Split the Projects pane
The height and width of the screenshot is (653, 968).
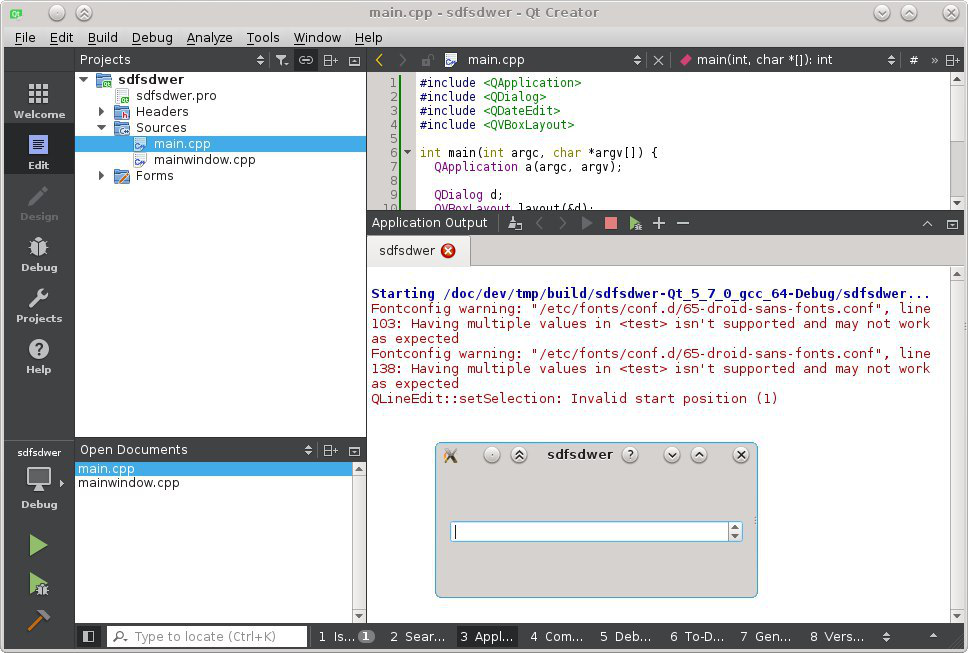point(330,60)
